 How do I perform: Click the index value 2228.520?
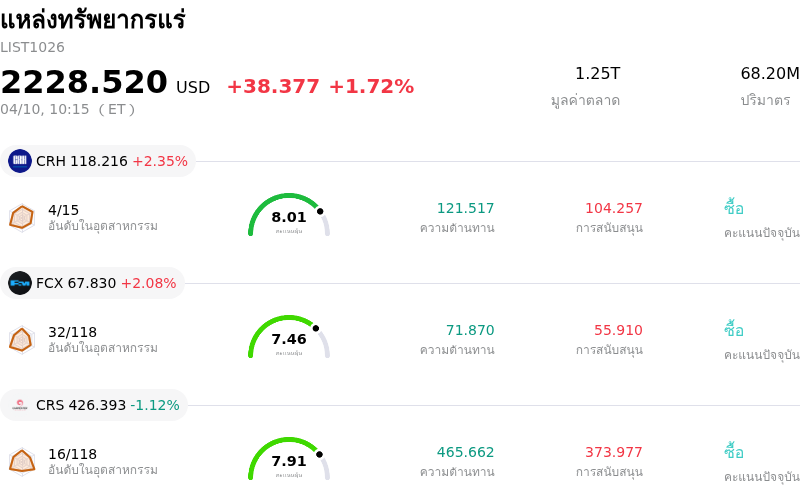[84, 83]
